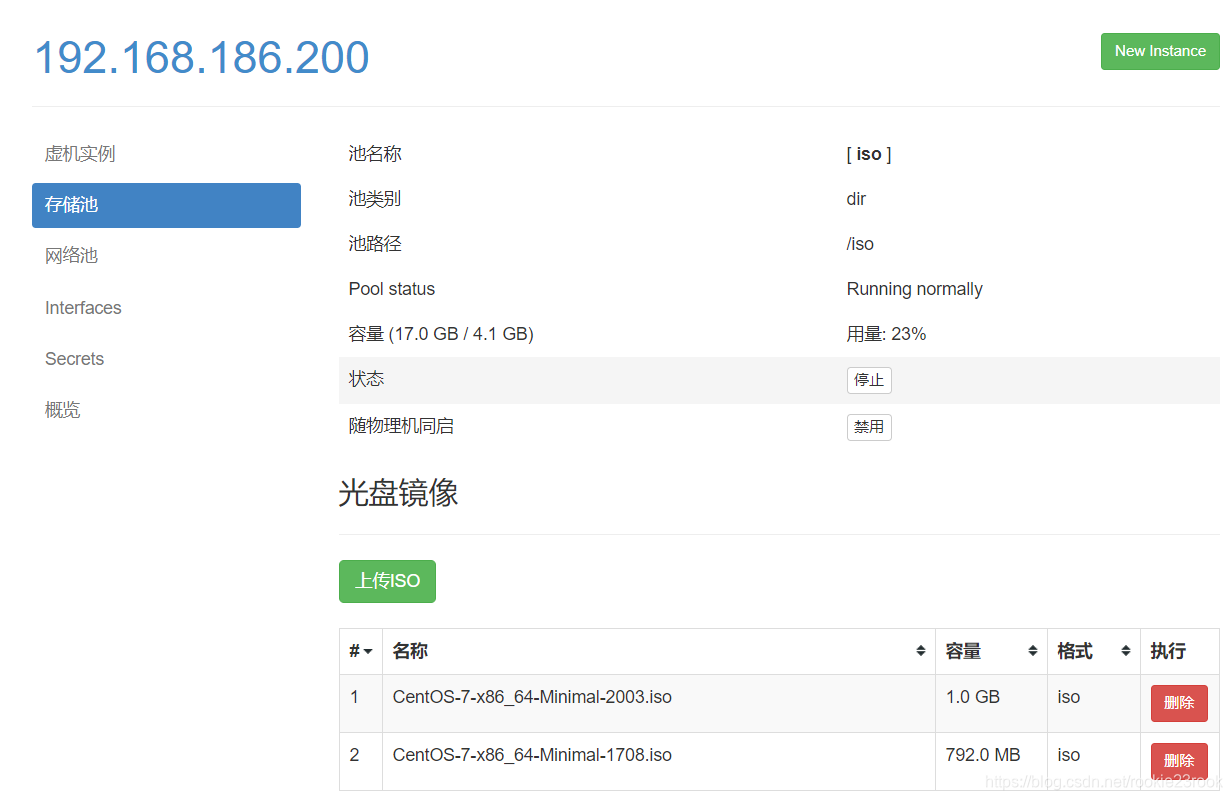View the 概览 overview page
The width and height of the screenshot is (1232, 800).
point(63,409)
